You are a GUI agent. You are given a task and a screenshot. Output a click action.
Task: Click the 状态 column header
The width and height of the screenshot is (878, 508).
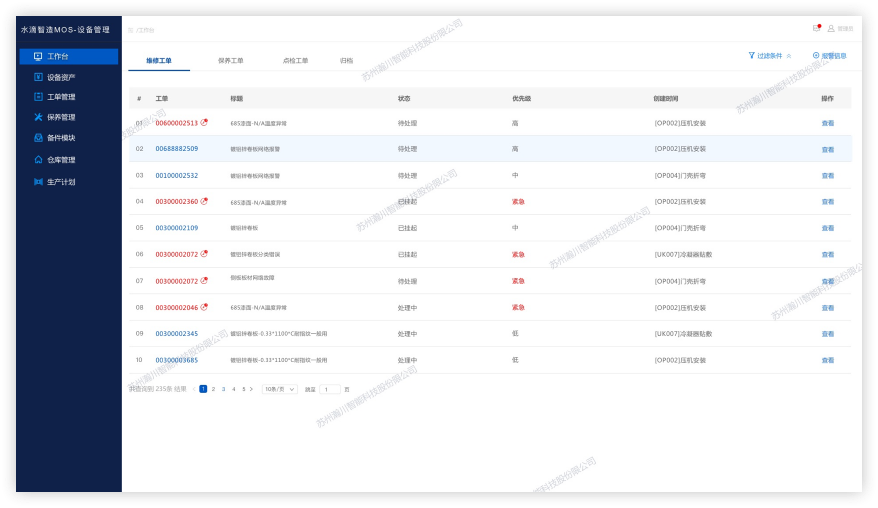click(x=404, y=99)
